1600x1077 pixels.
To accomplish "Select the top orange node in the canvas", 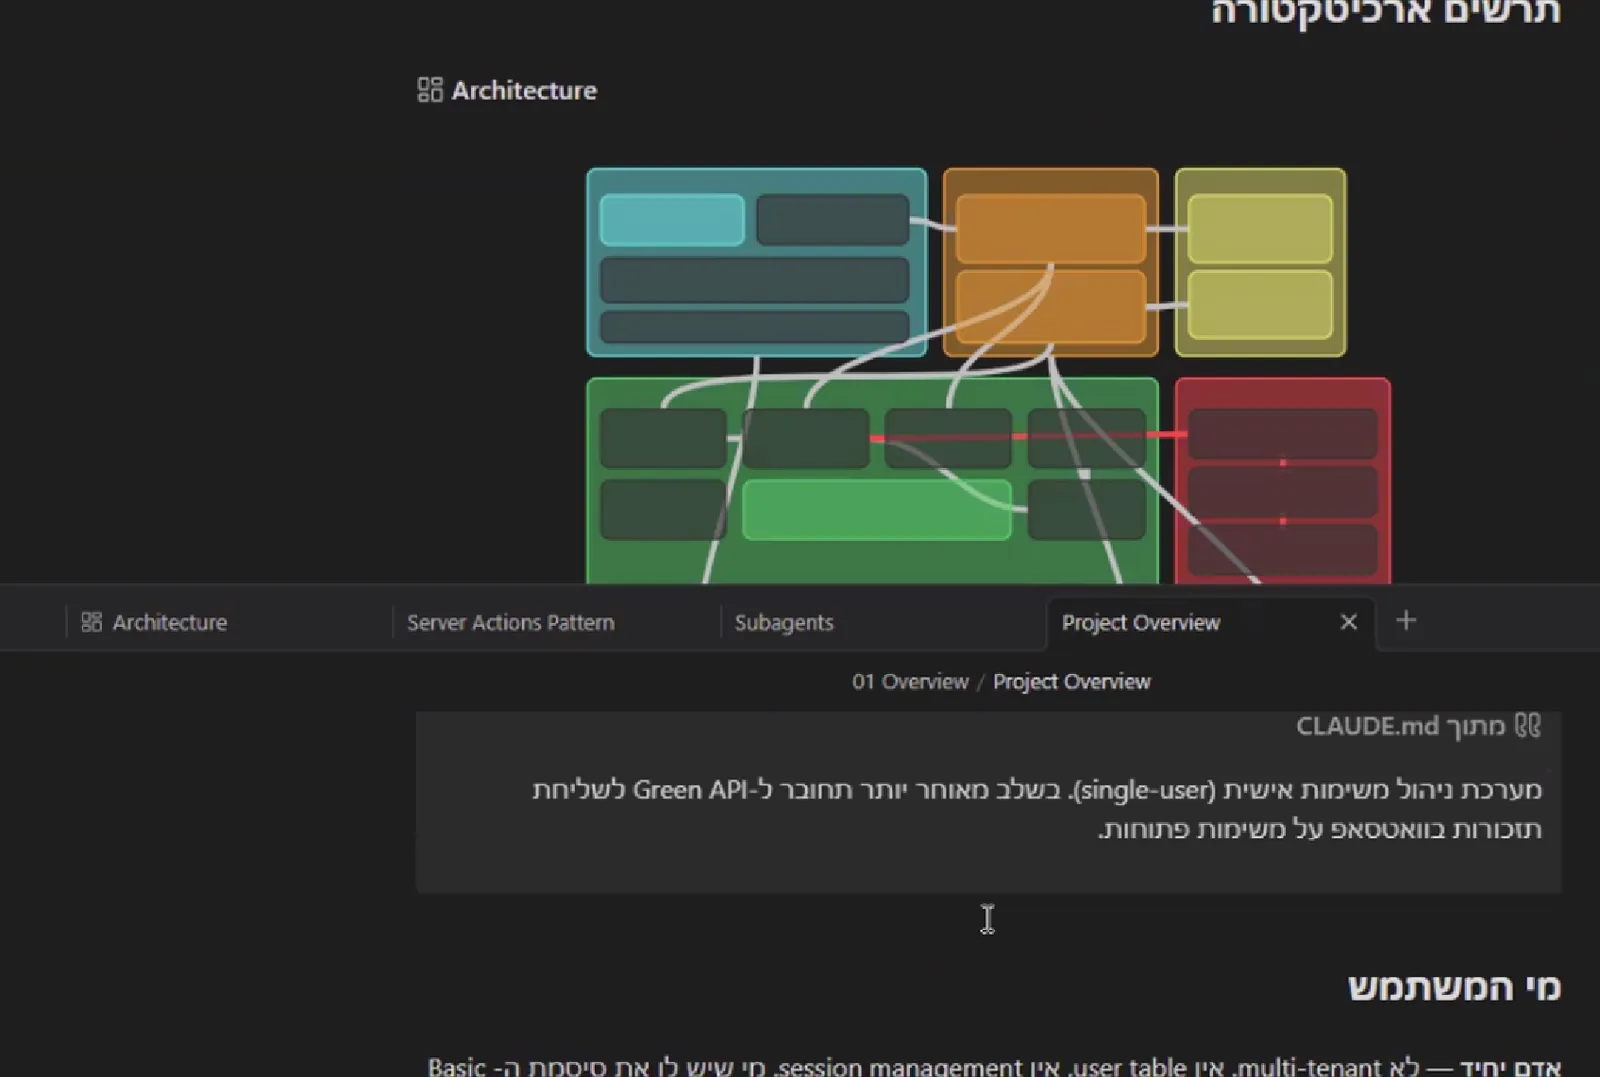I will (1050, 229).
